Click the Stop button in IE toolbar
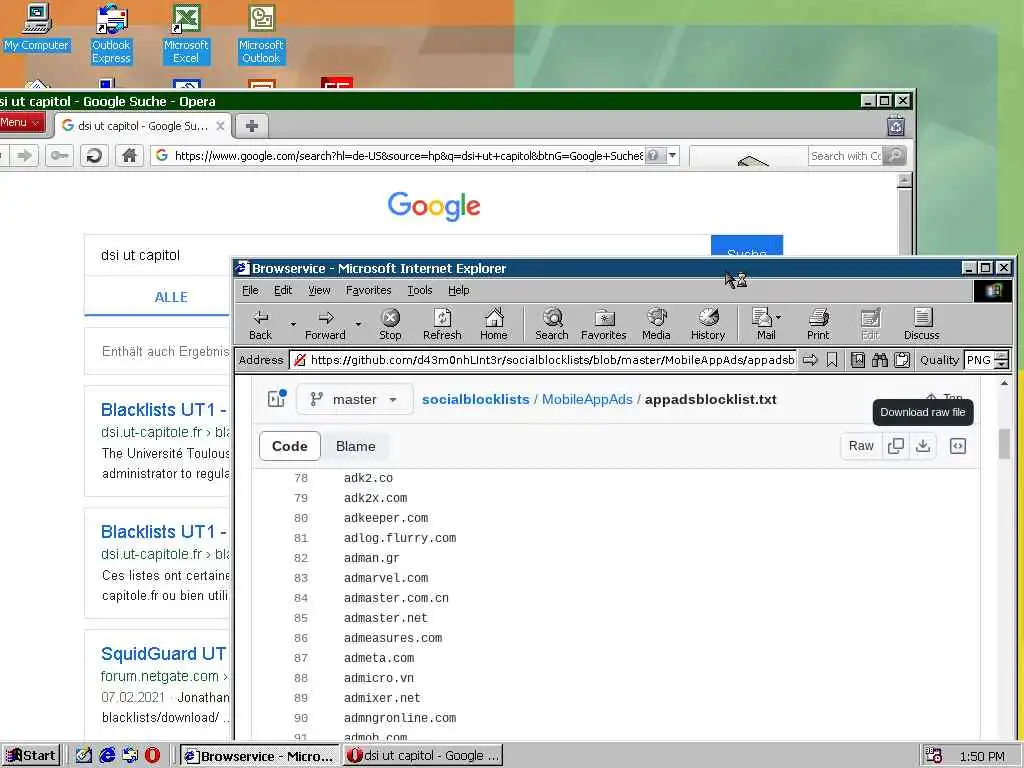The image size is (1024, 768). pos(390,325)
